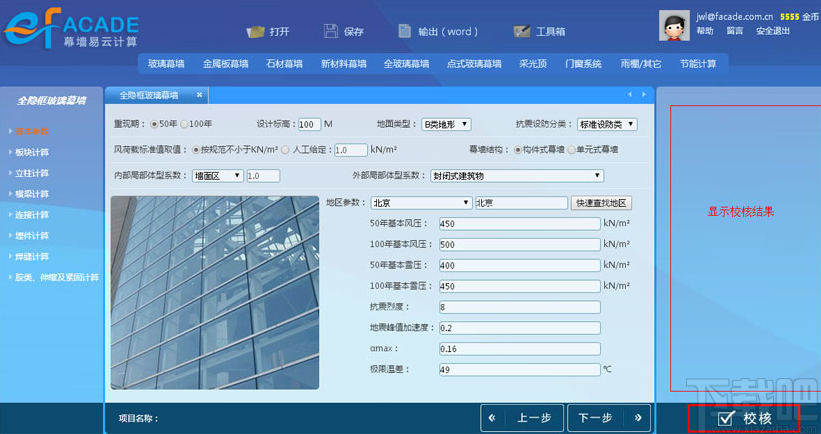Click the 人工给定 kN/m² value field
This screenshot has width=821, height=434.
[x=351, y=150]
